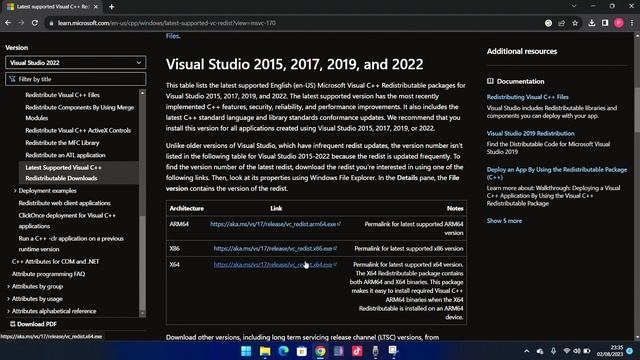Viewport: 640px width, 360px height.
Task: Close the Latest supported Visual C++ tab
Action: tap(96, 7)
